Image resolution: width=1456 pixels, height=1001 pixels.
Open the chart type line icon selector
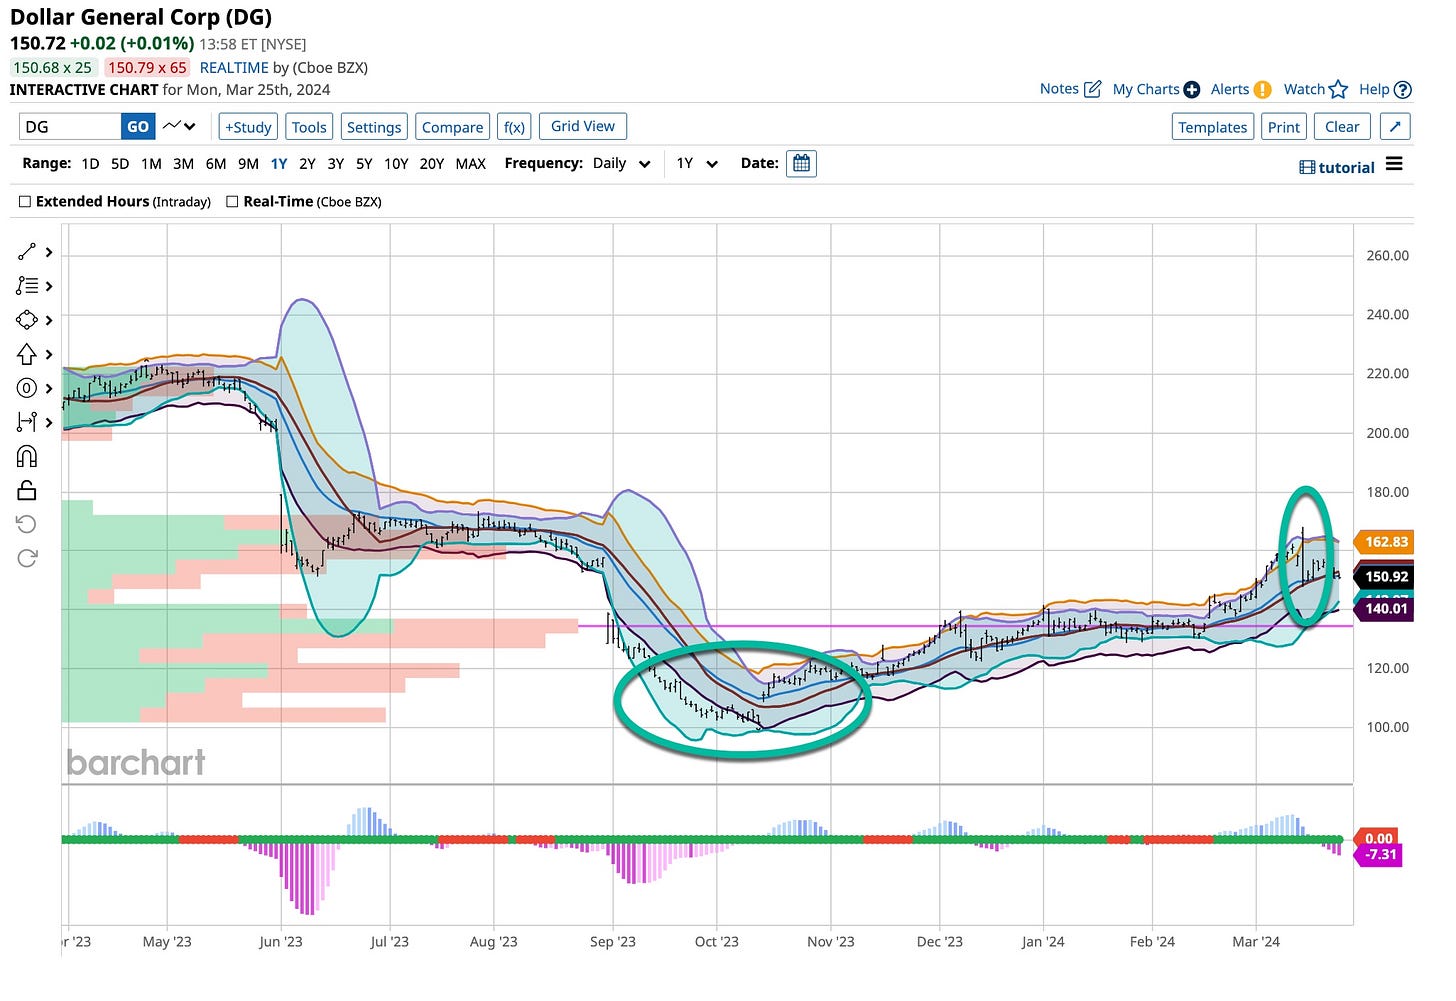tap(180, 126)
